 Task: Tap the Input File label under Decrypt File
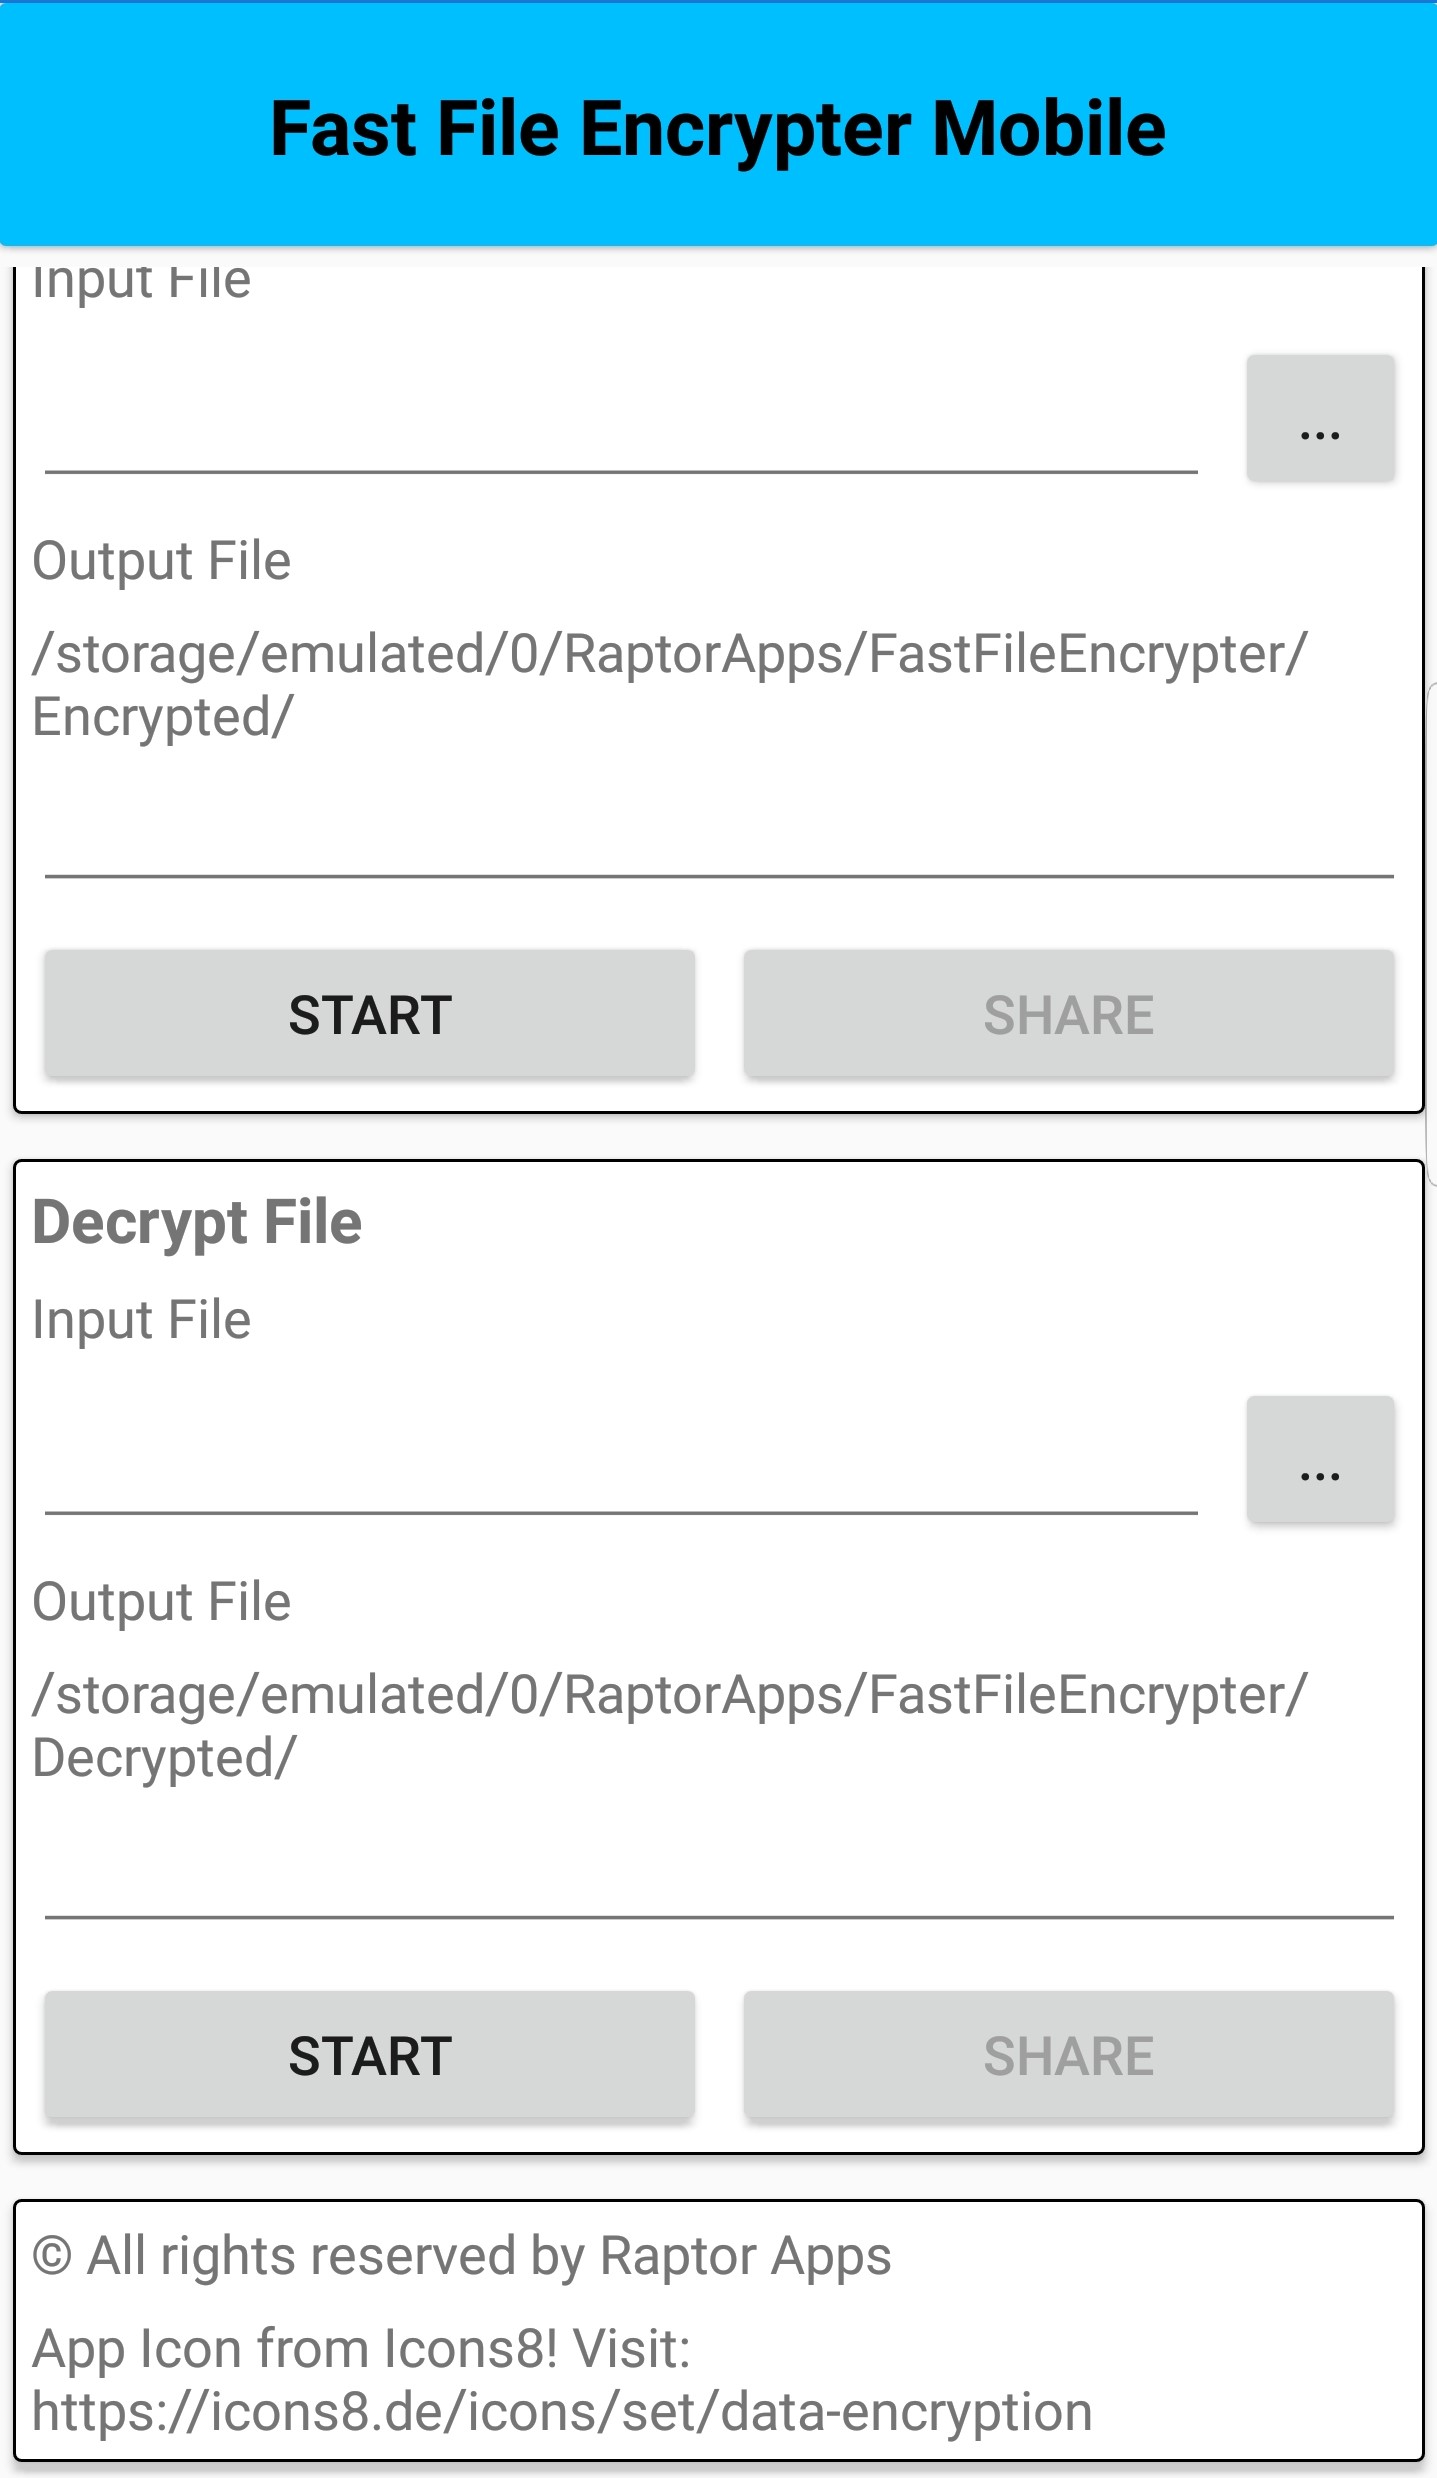(x=142, y=1320)
